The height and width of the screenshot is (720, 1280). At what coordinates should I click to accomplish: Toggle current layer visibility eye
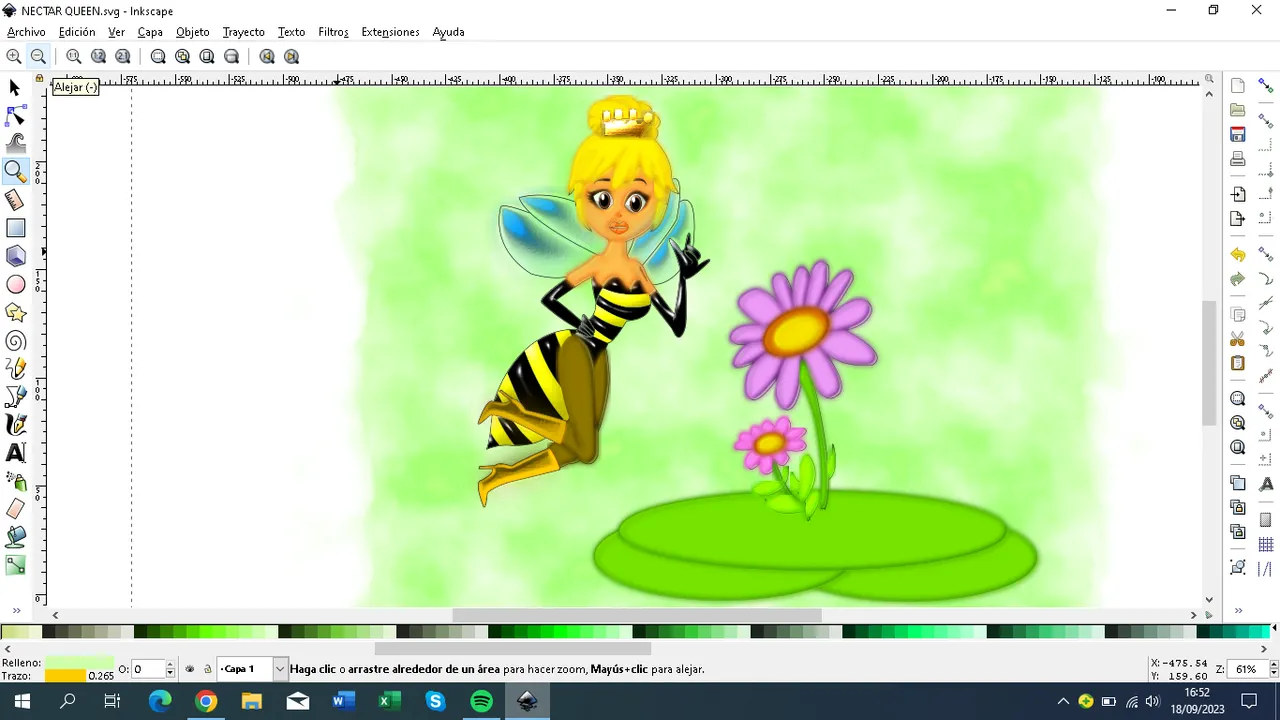coord(190,669)
